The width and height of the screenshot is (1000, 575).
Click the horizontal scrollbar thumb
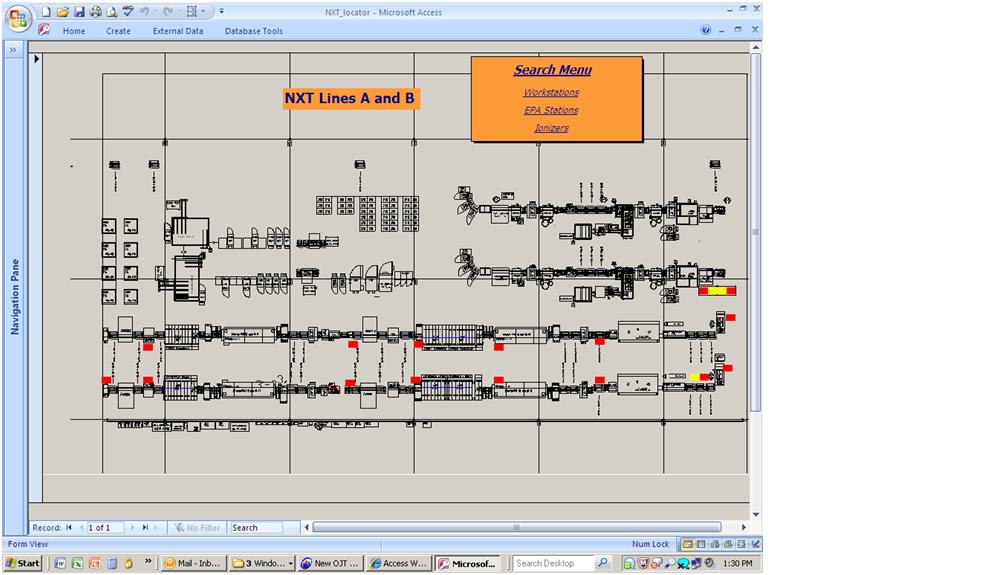(517, 528)
